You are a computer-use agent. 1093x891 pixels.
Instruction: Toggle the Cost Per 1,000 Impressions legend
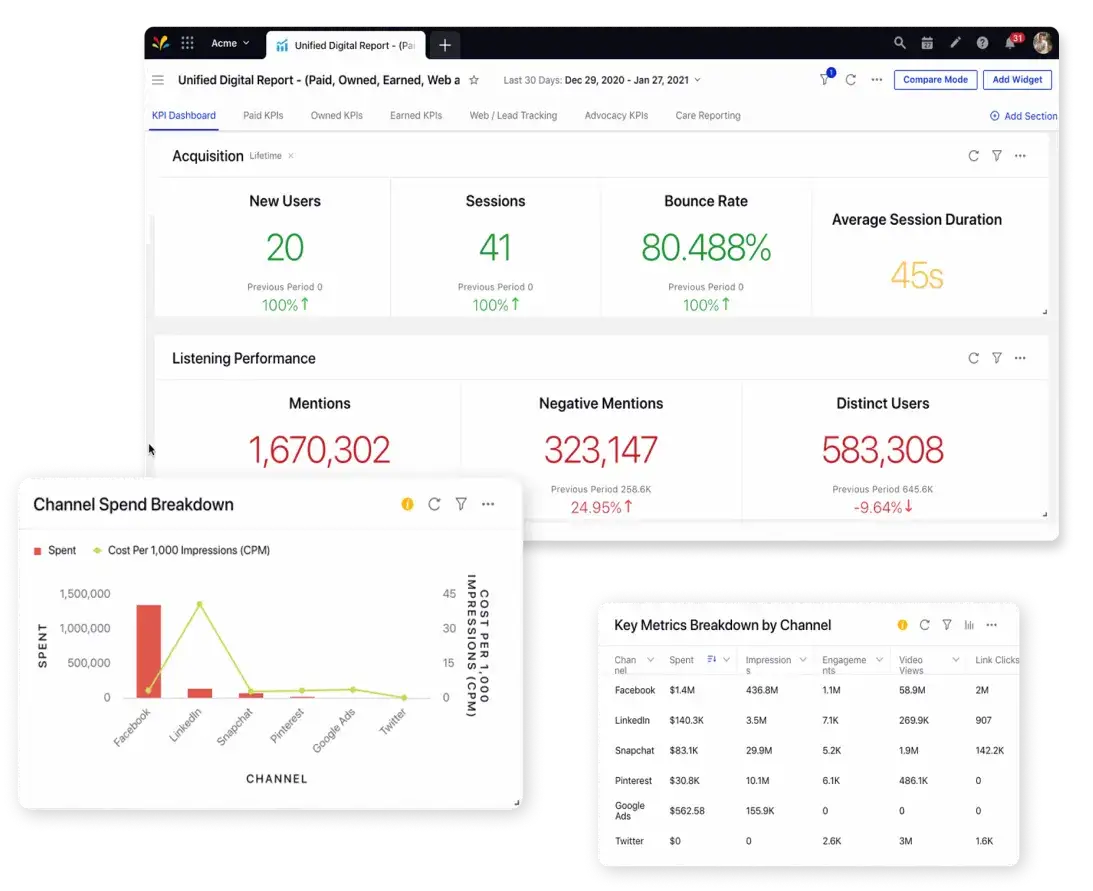coord(181,550)
